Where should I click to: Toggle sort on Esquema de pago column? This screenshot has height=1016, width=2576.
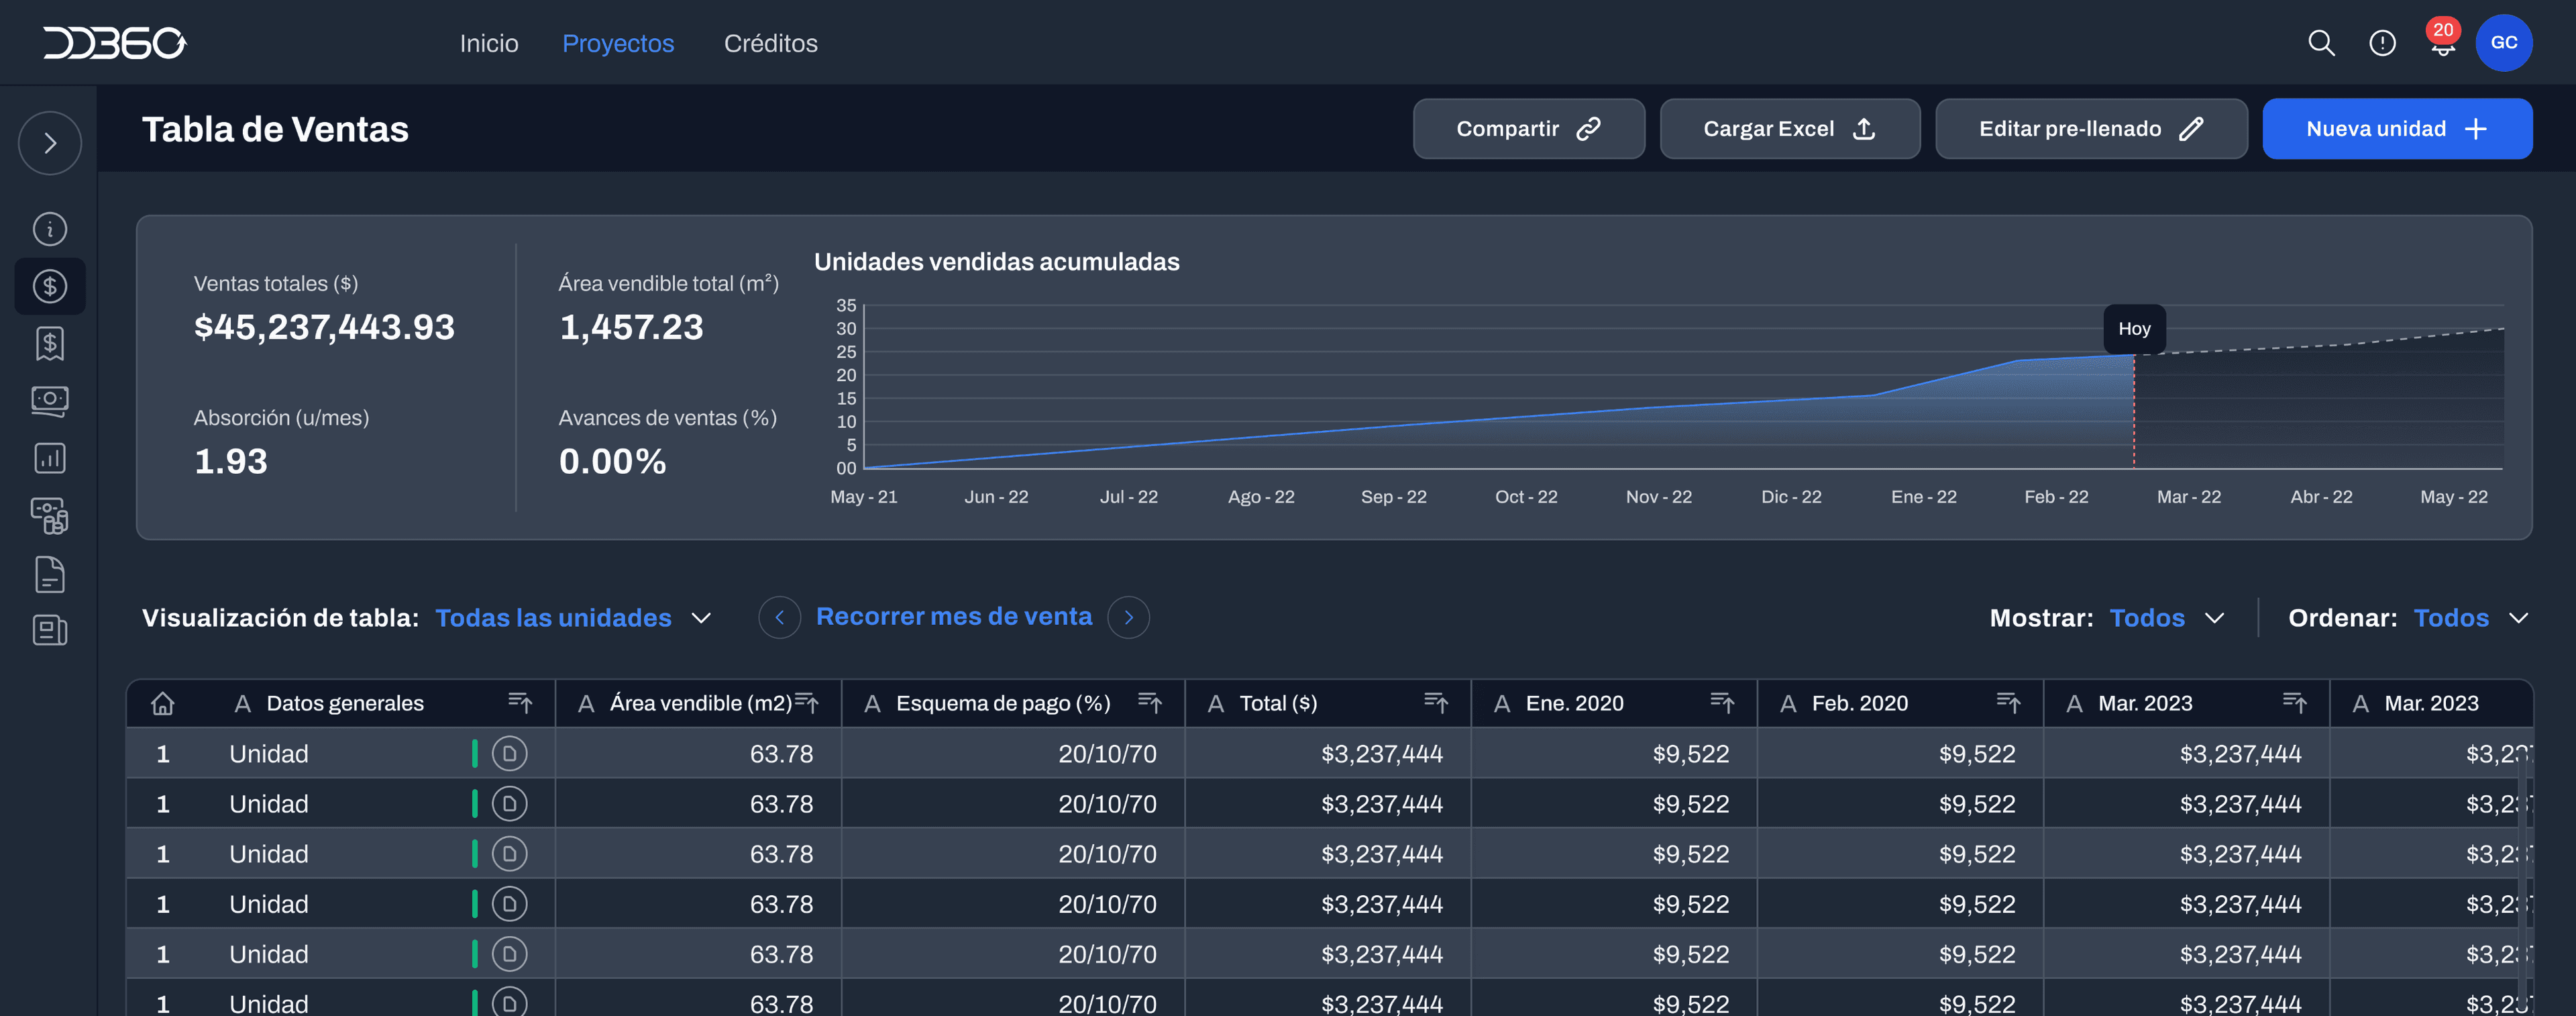pos(1149,703)
